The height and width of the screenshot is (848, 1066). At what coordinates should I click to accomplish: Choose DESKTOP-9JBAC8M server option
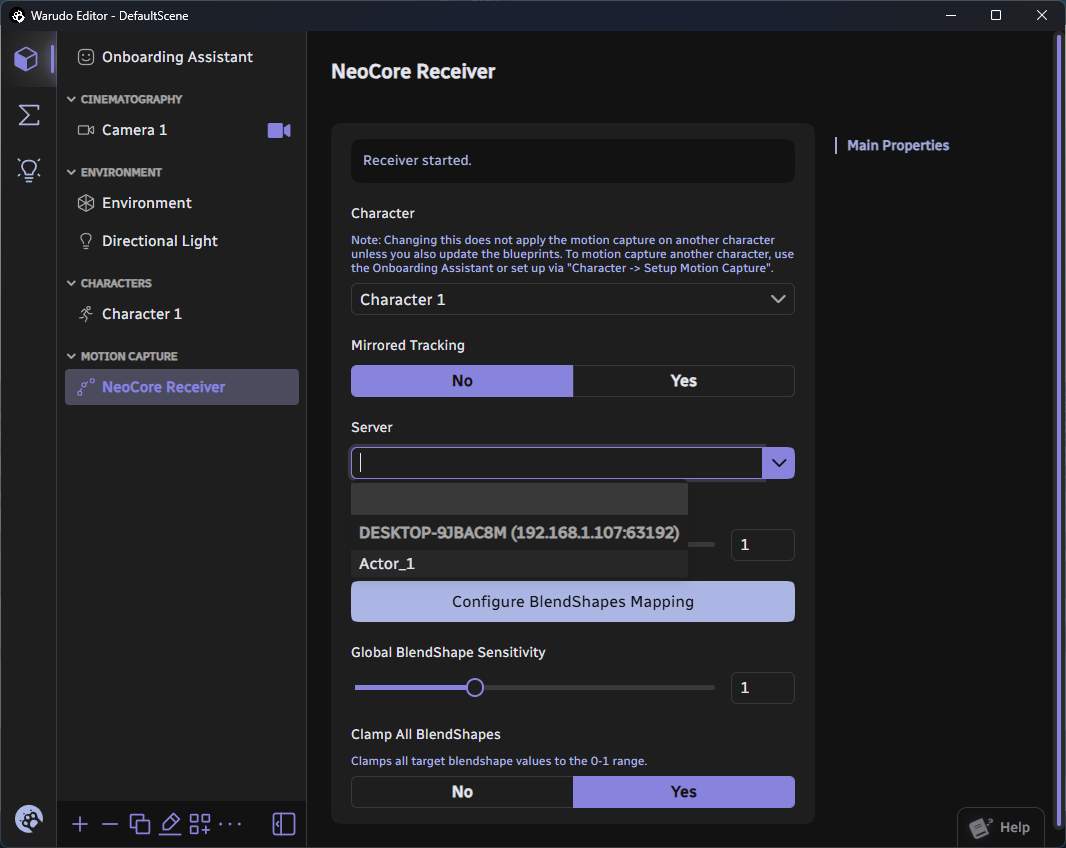(519, 532)
